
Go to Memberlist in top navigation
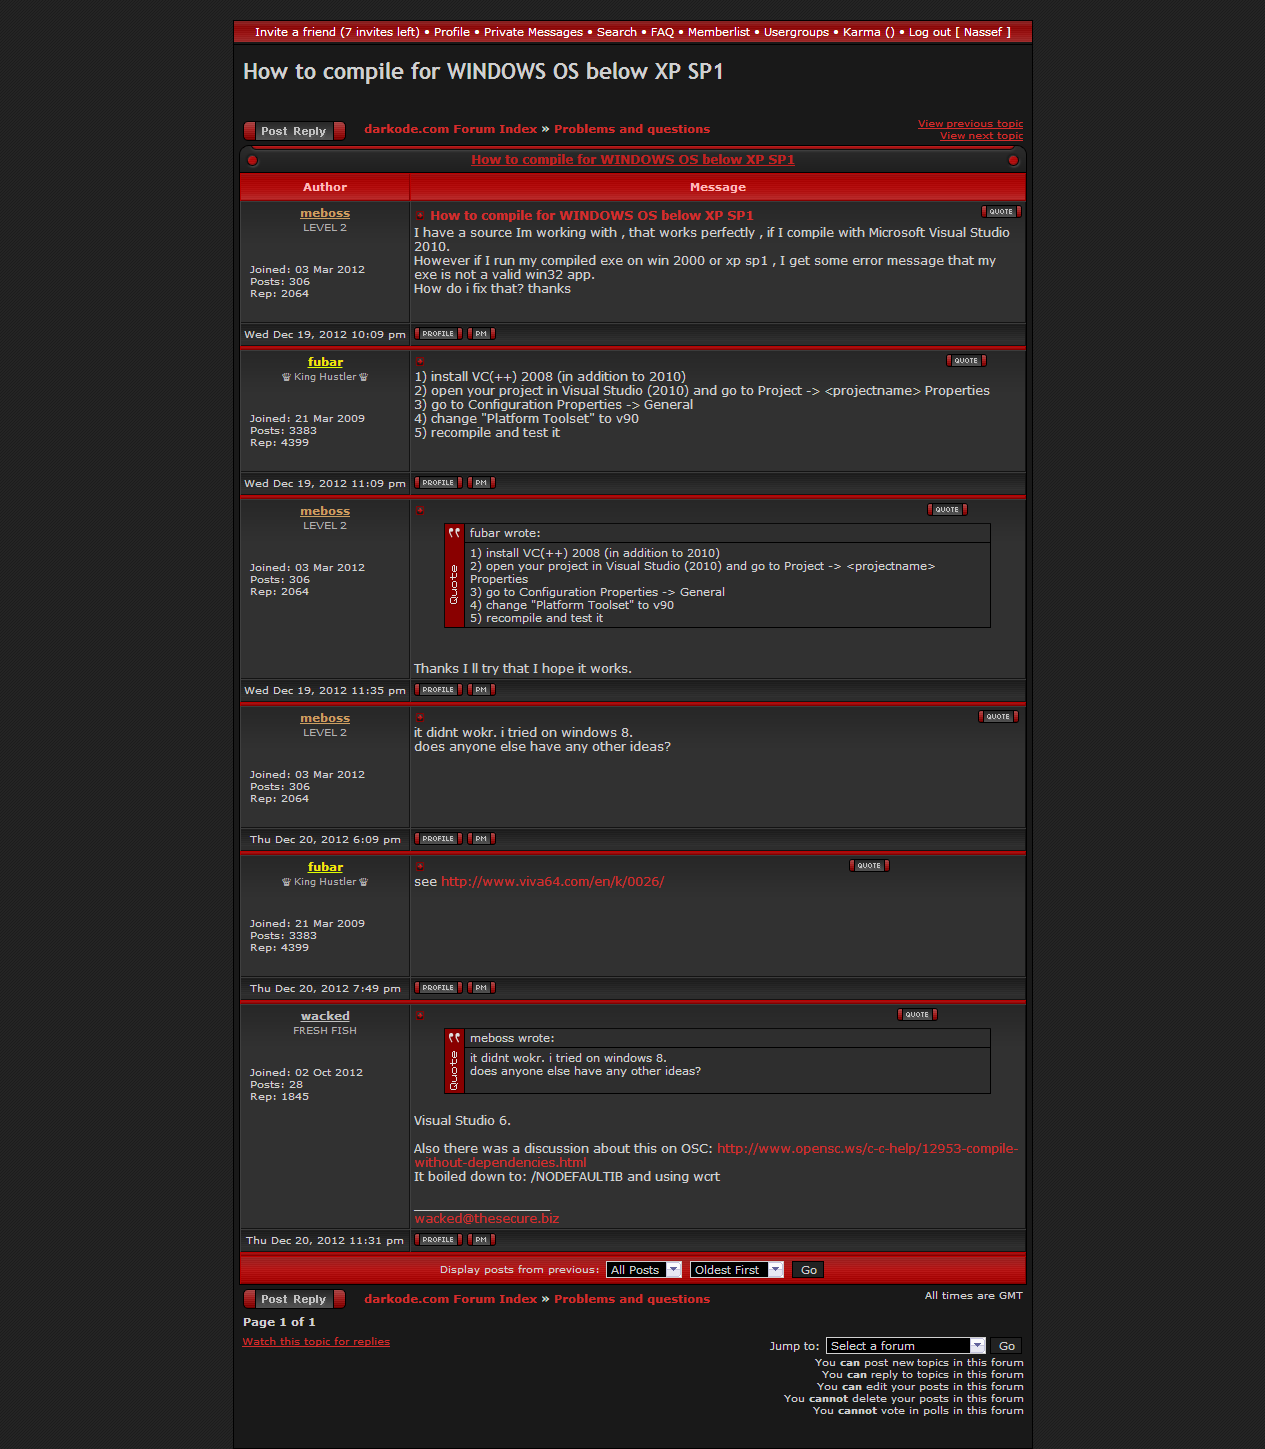[x=718, y=32]
